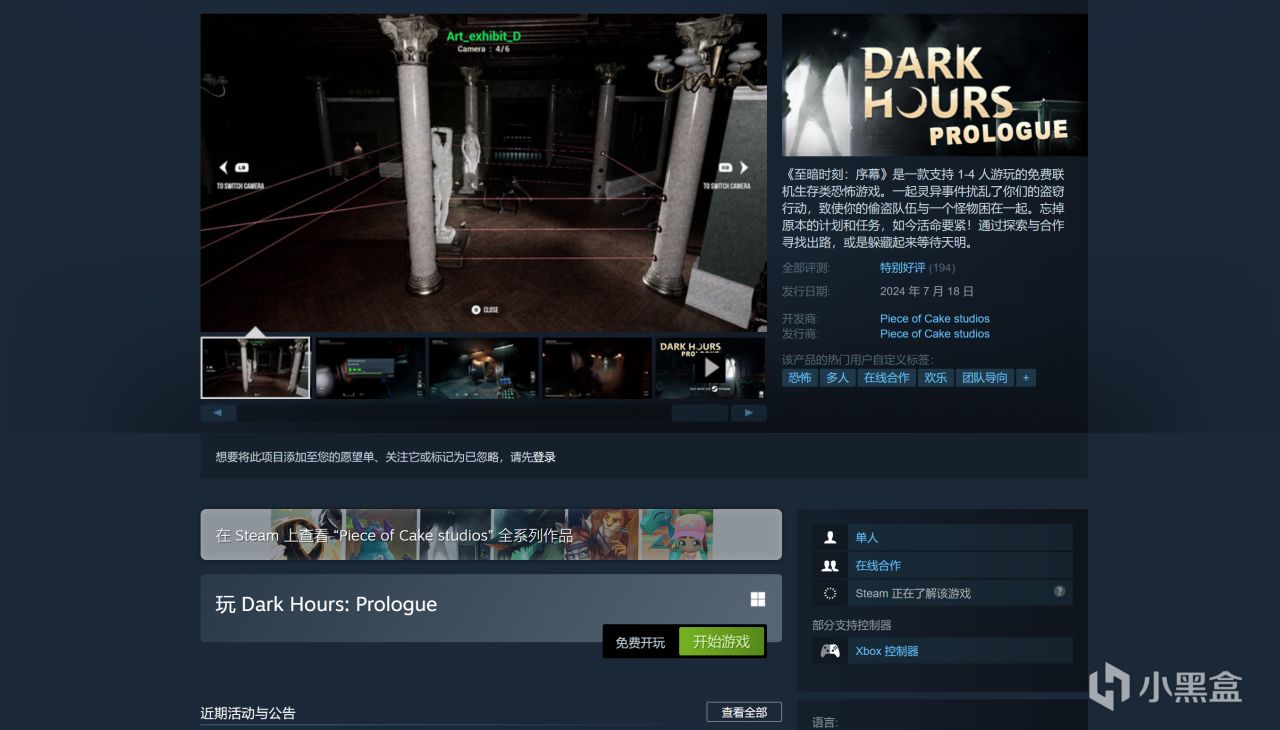This screenshot has height=730, width=1280.
Task: Open publisher Piece of Cake studios link
Action: (935, 334)
